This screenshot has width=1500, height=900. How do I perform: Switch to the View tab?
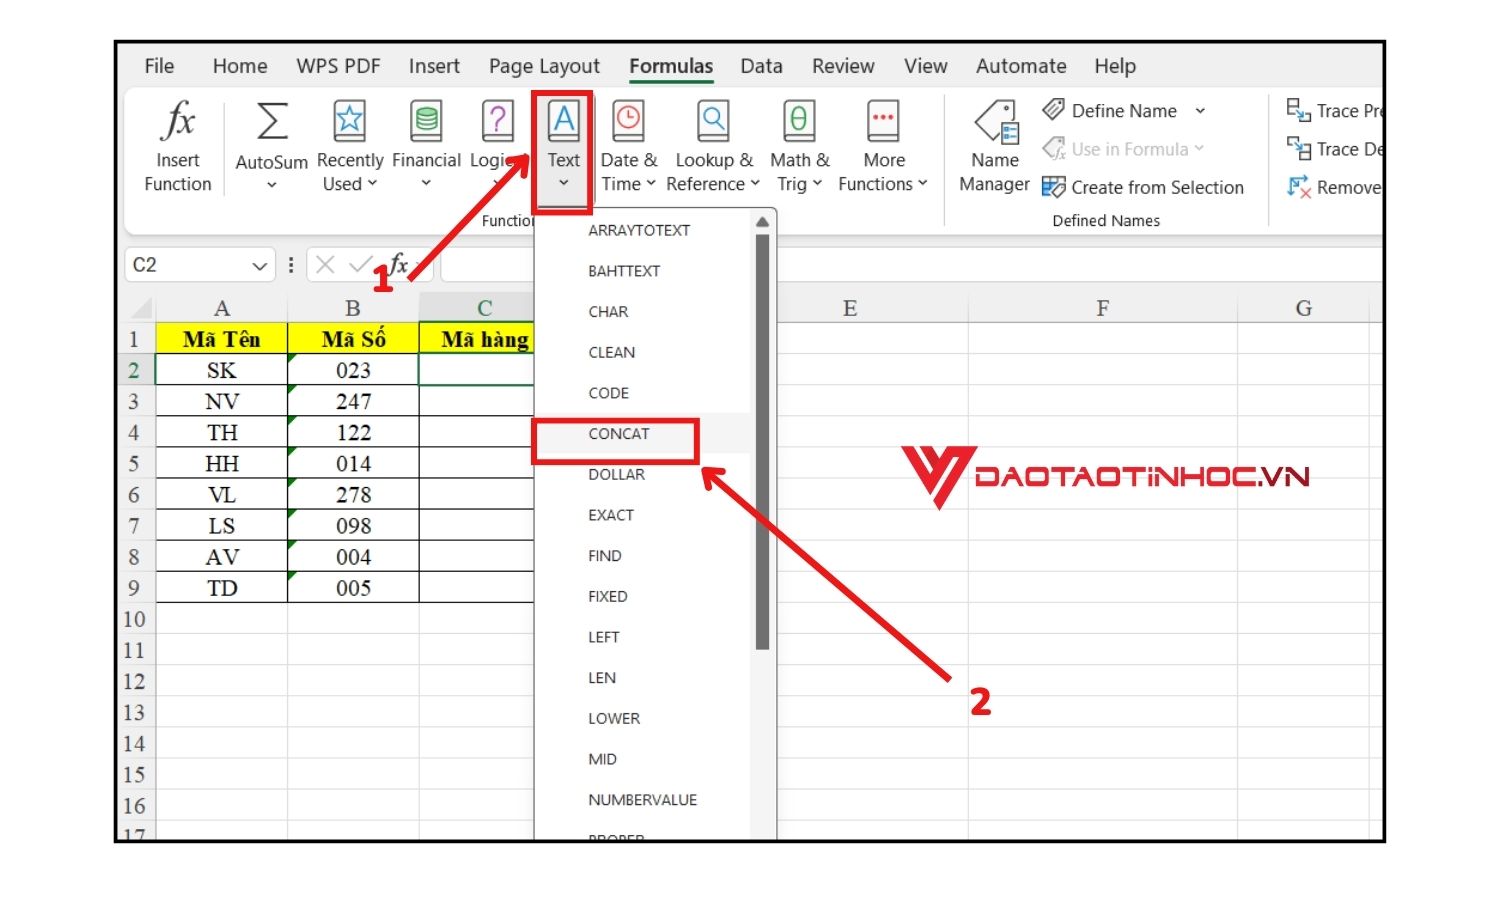[x=925, y=66]
